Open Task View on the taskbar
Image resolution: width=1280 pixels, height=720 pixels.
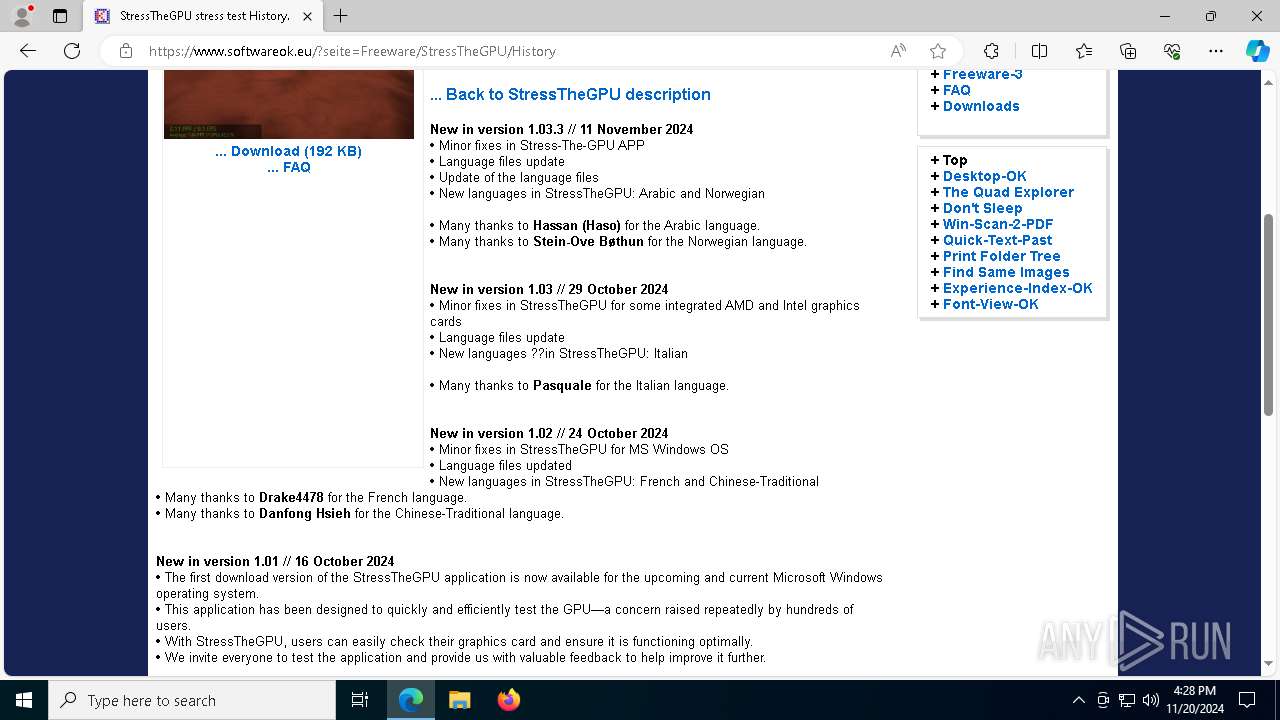pyautogui.click(x=360, y=700)
